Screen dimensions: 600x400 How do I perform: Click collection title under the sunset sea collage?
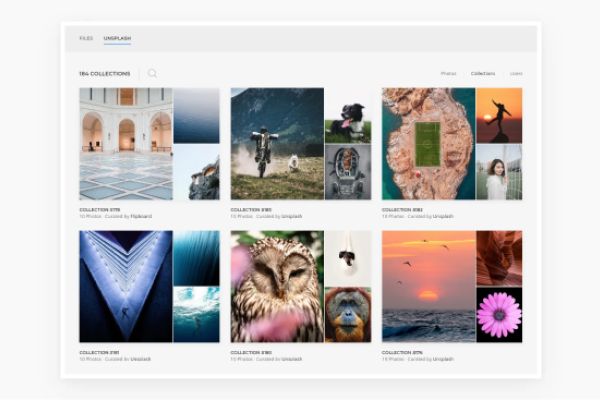402,352
